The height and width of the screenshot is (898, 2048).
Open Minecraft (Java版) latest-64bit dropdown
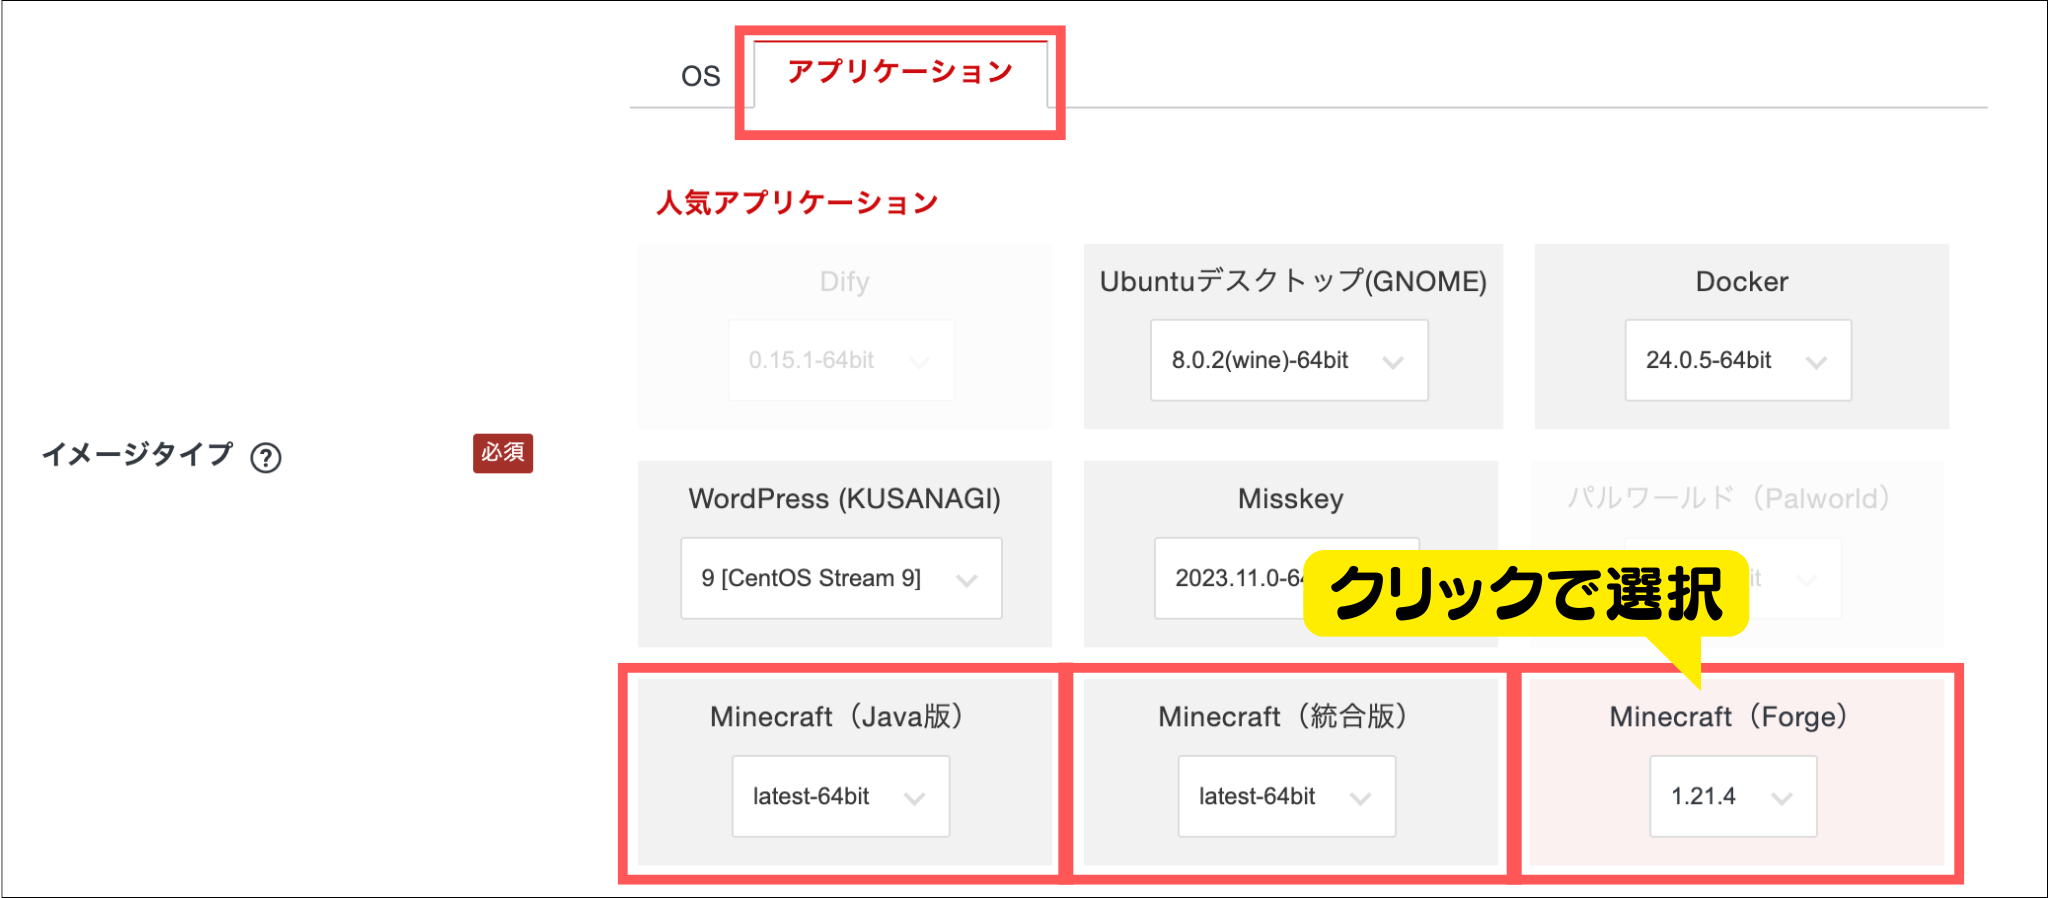(x=841, y=796)
